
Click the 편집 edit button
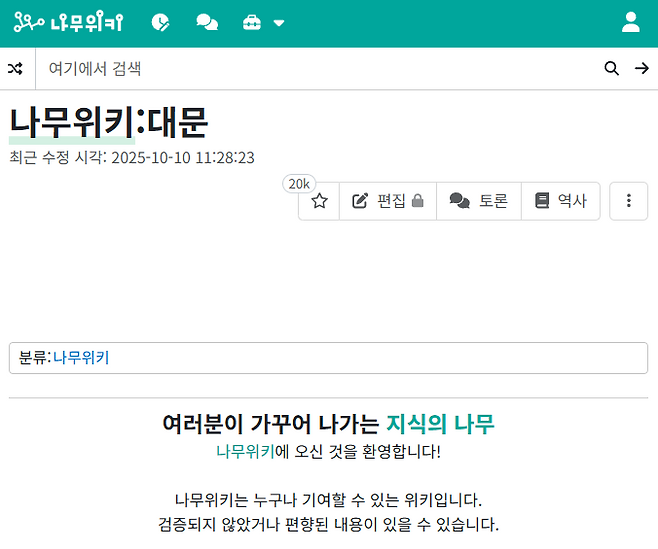click(x=388, y=201)
